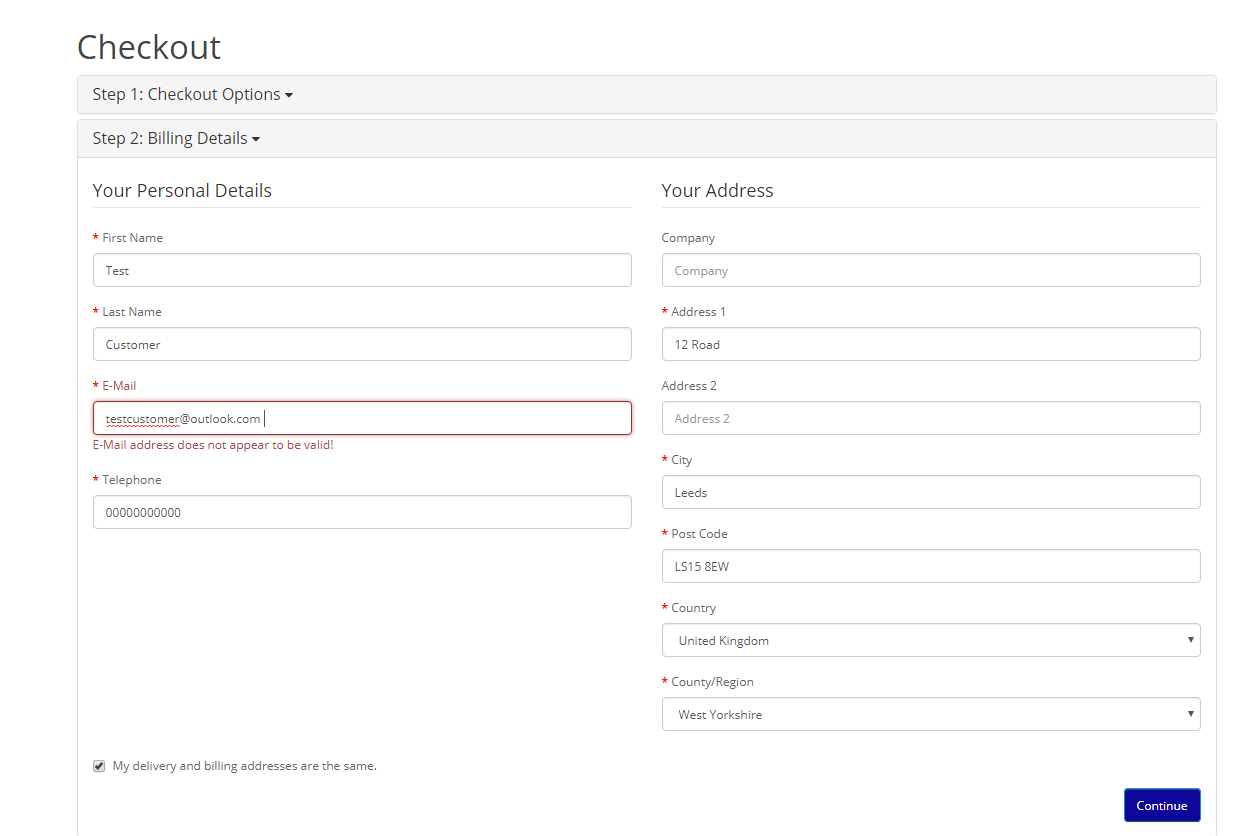The height and width of the screenshot is (836, 1251).
Task: Click the Company input field
Action: (x=931, y=270)
